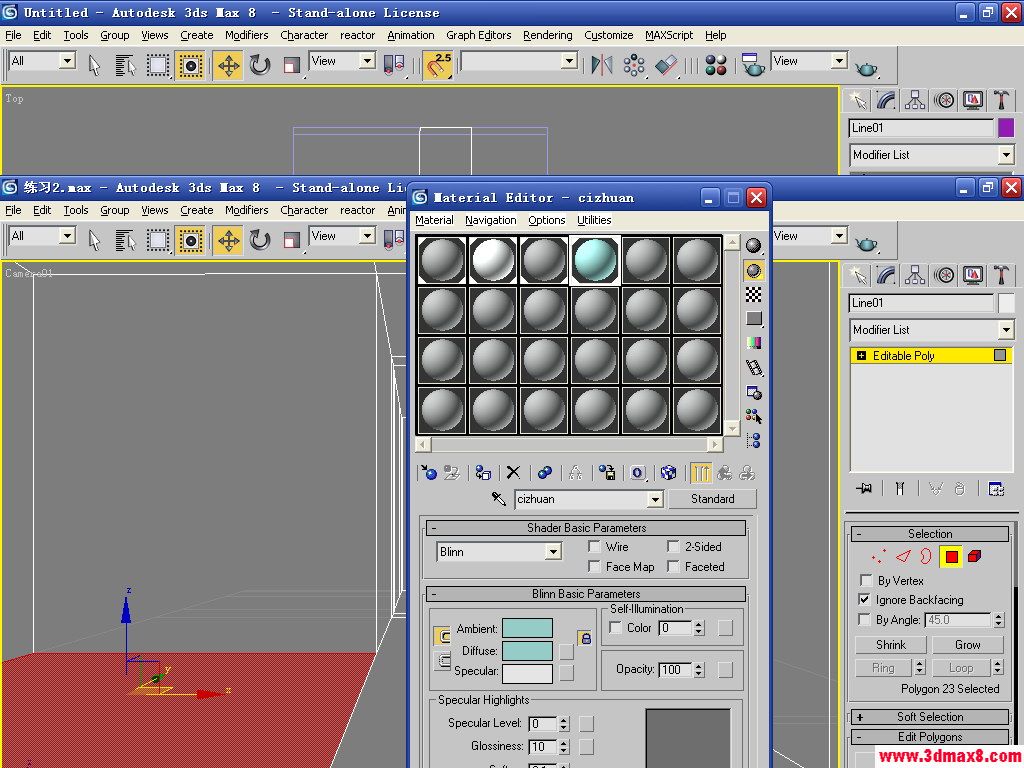The width and height of the screenshot is (1024, 768).
Task: Tick the By Vertex checkbox
Action: [865, 580]
